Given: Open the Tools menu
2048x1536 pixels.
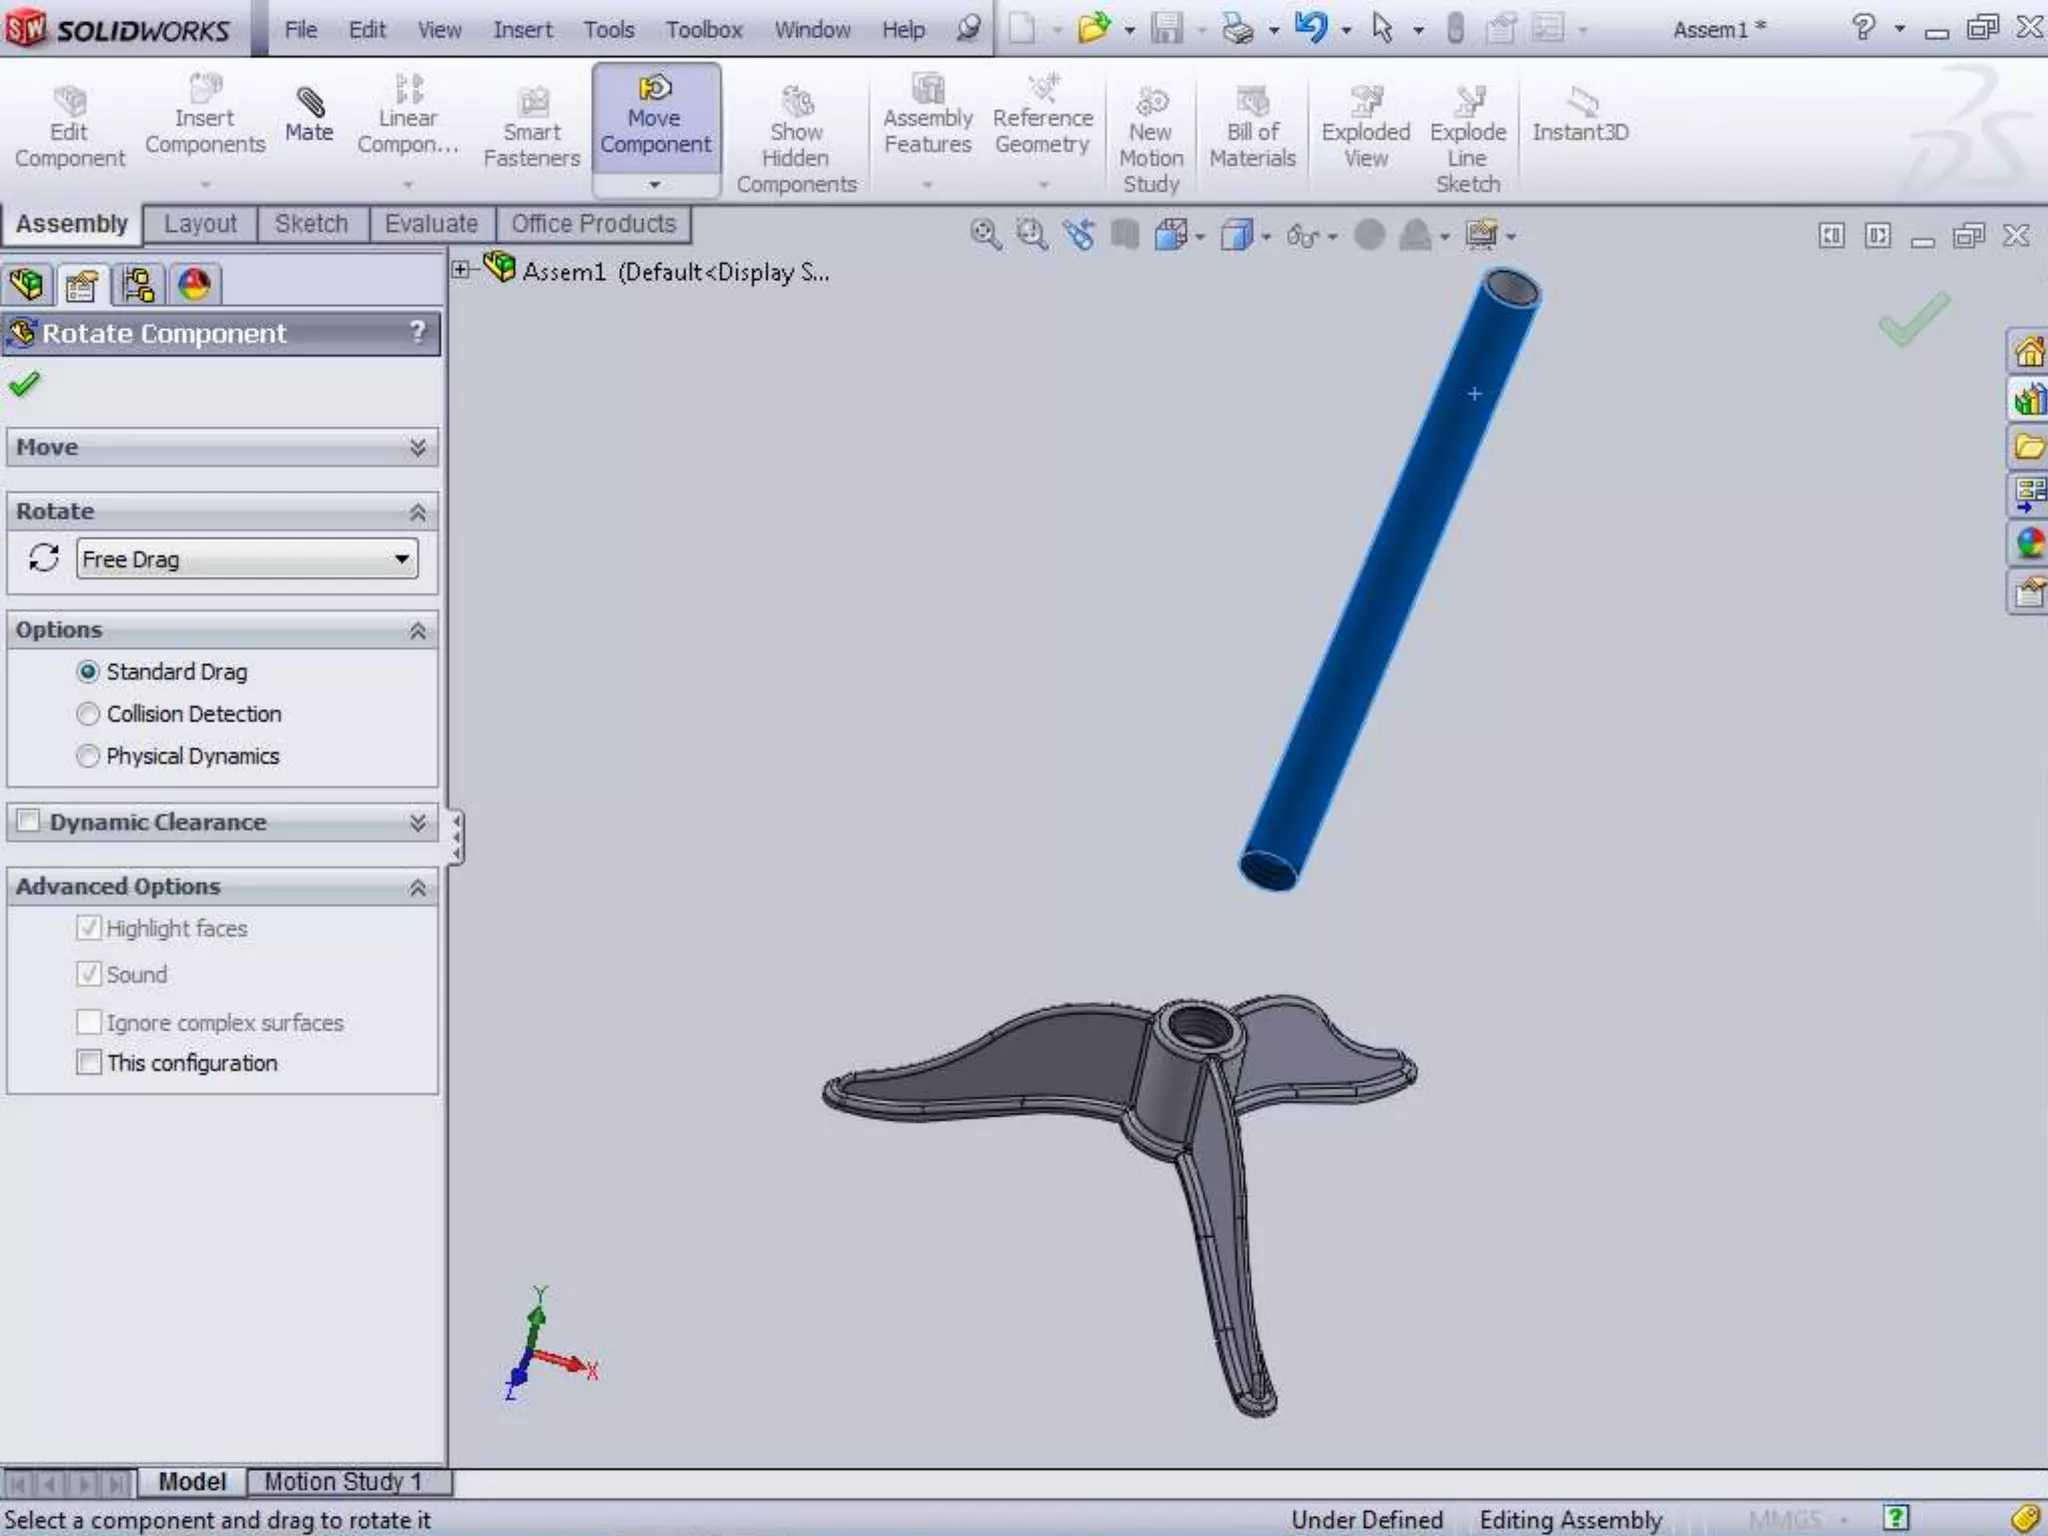Looking at the screenshot, I should click(608, 30).
